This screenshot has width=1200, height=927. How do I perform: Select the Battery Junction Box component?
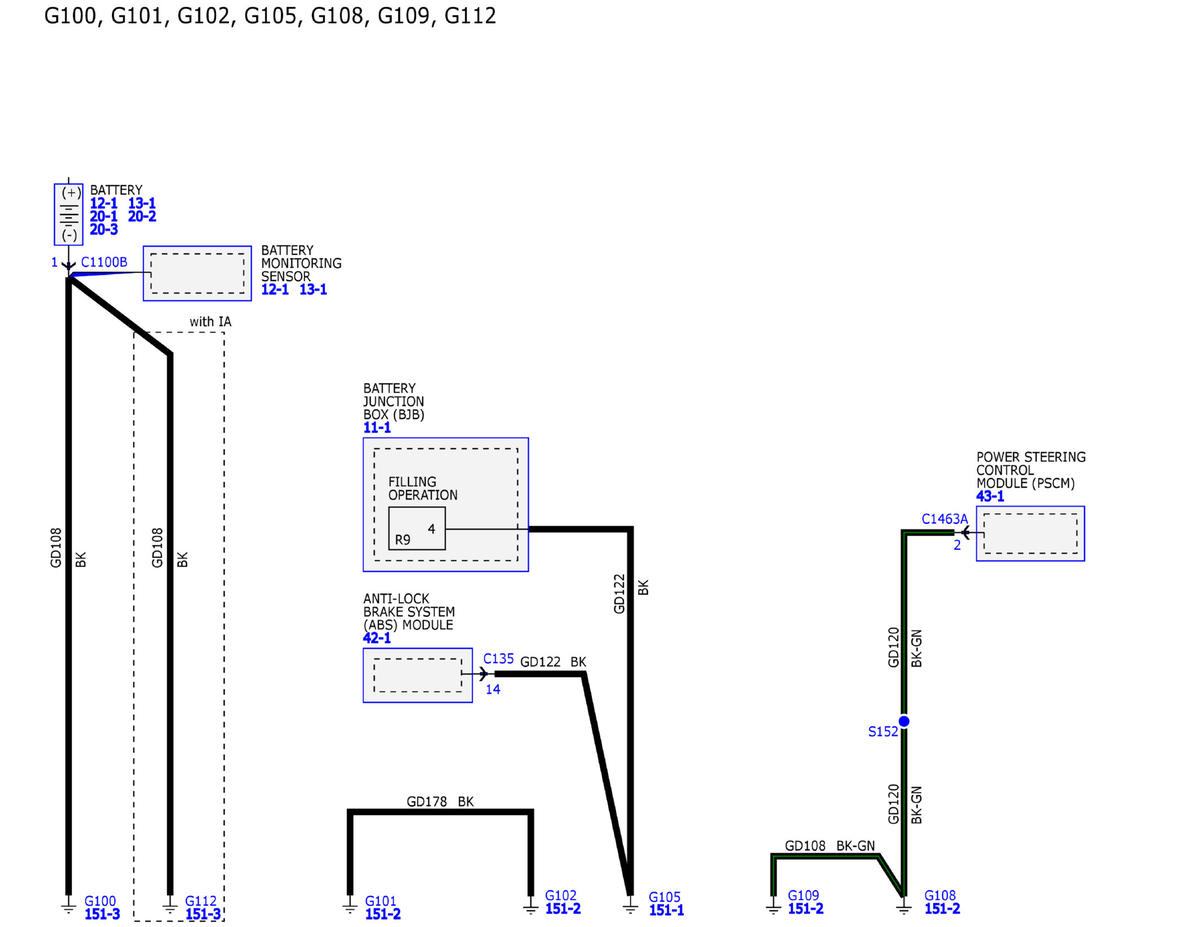[x=445, y=504]
